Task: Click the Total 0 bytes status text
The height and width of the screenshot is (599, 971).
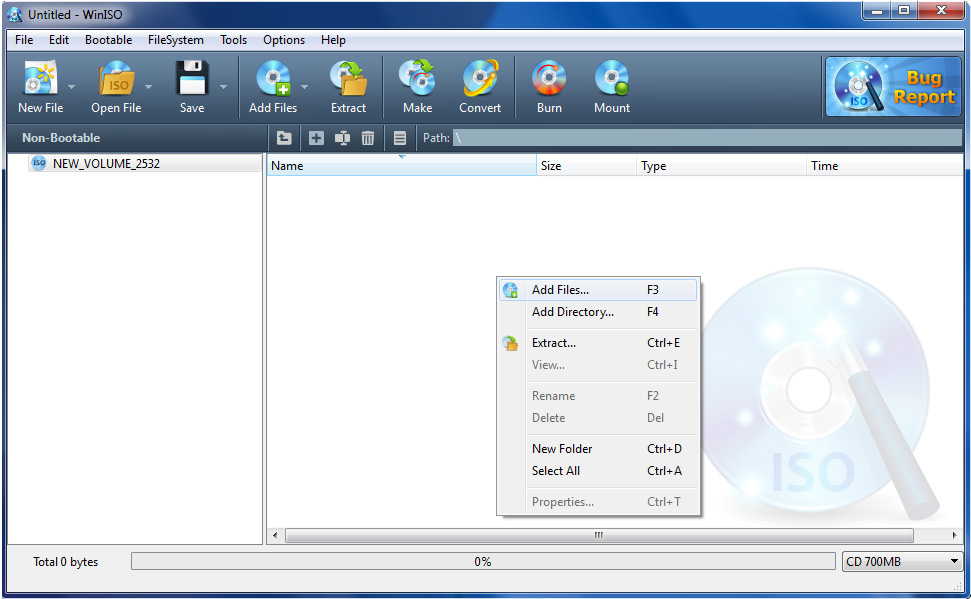Action: [x=66, y=562]
